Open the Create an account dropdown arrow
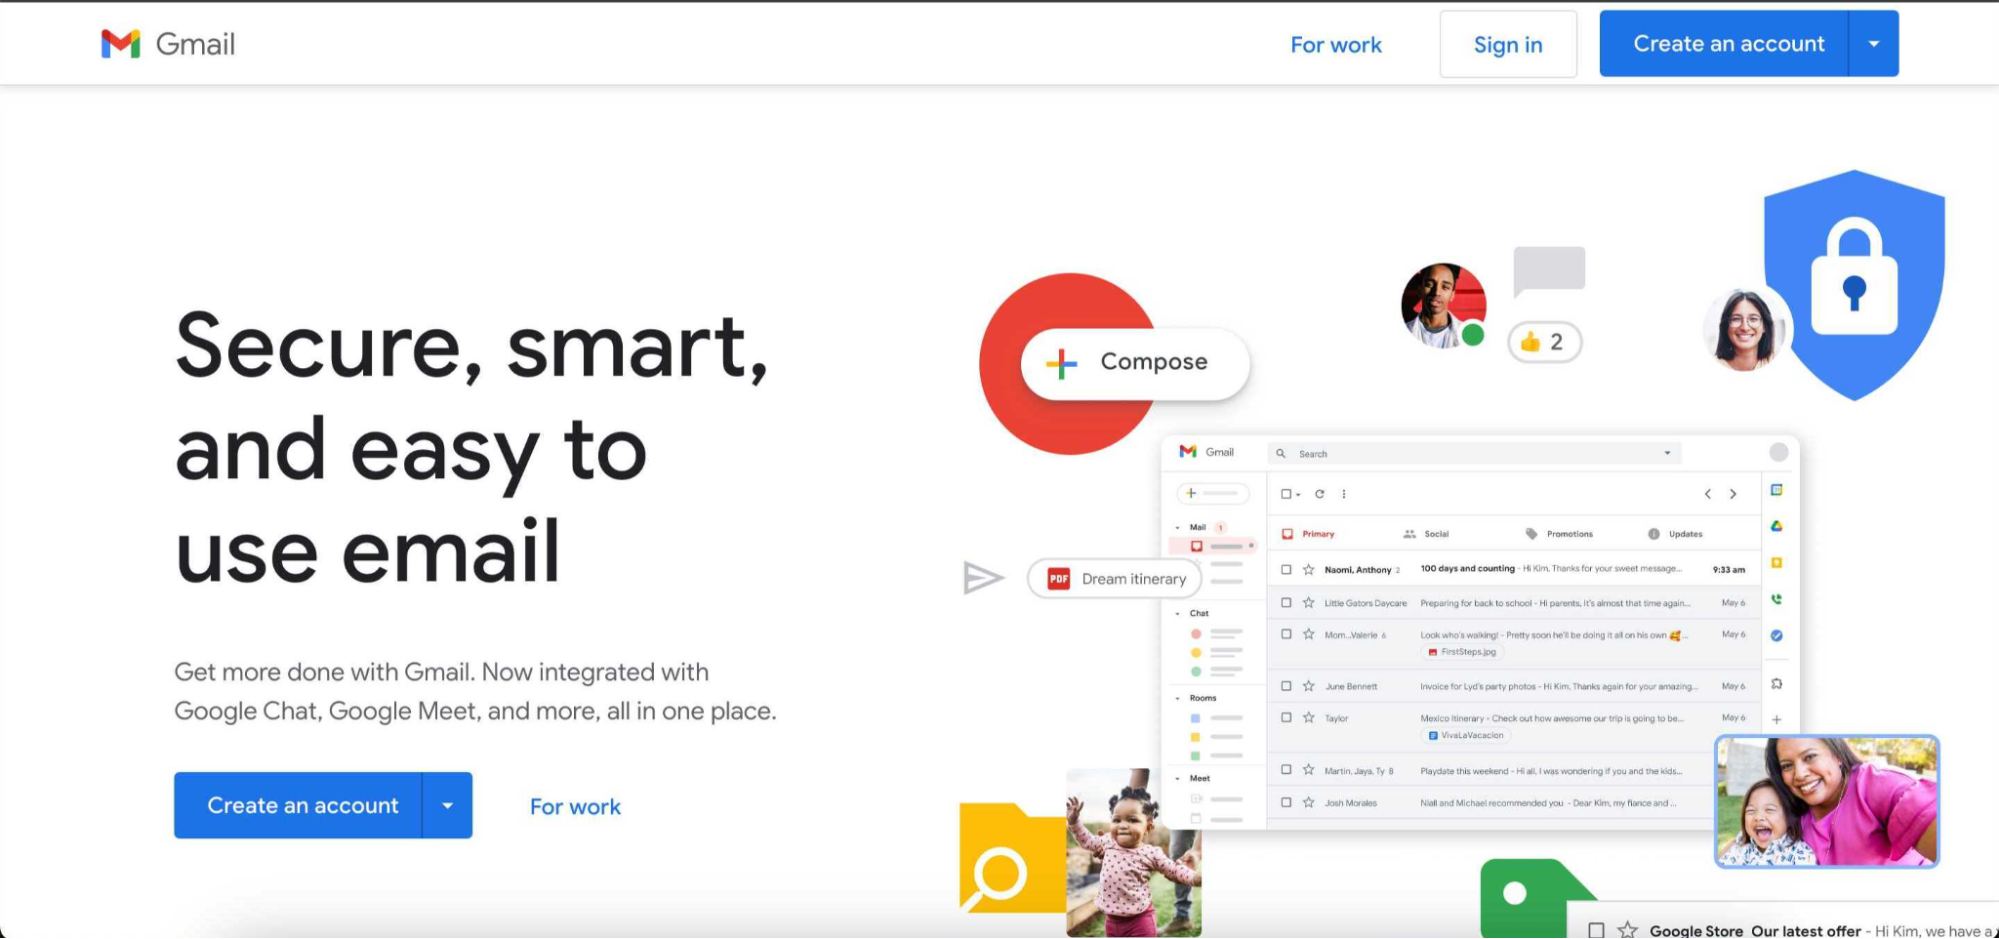The image size is (1999, 939). 1873,43
